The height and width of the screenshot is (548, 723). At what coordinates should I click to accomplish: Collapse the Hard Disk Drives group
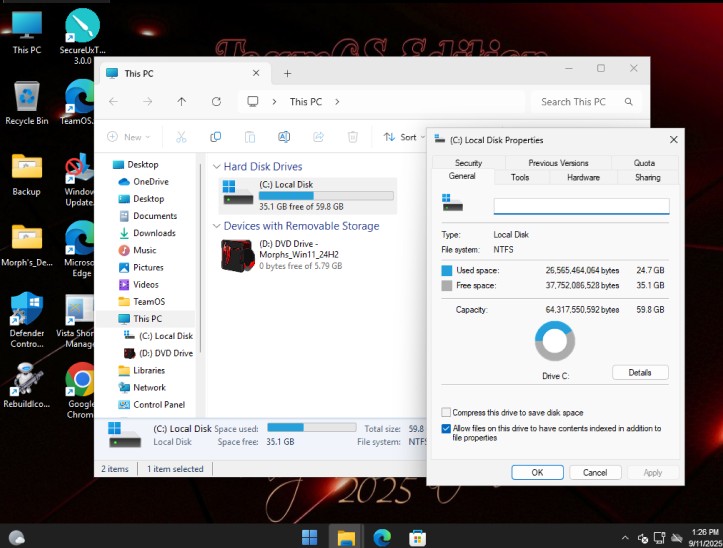tap(216, 167)
